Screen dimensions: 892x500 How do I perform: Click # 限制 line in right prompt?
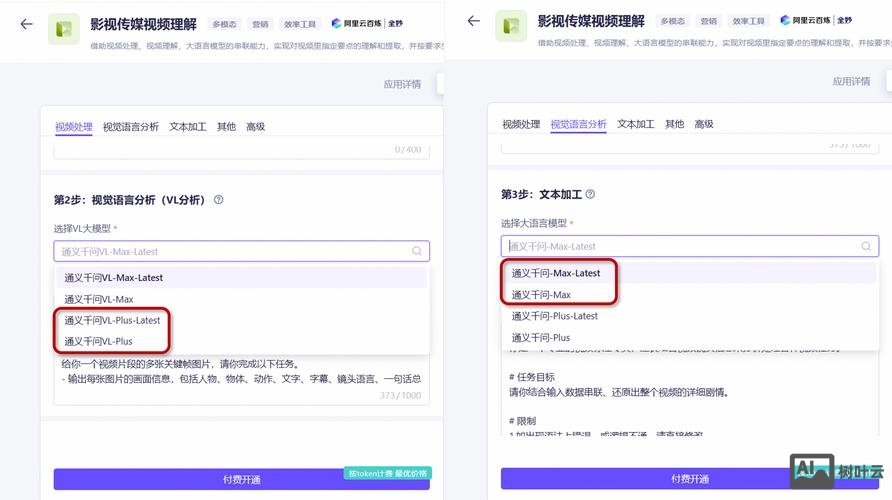(x=522, y=421)
